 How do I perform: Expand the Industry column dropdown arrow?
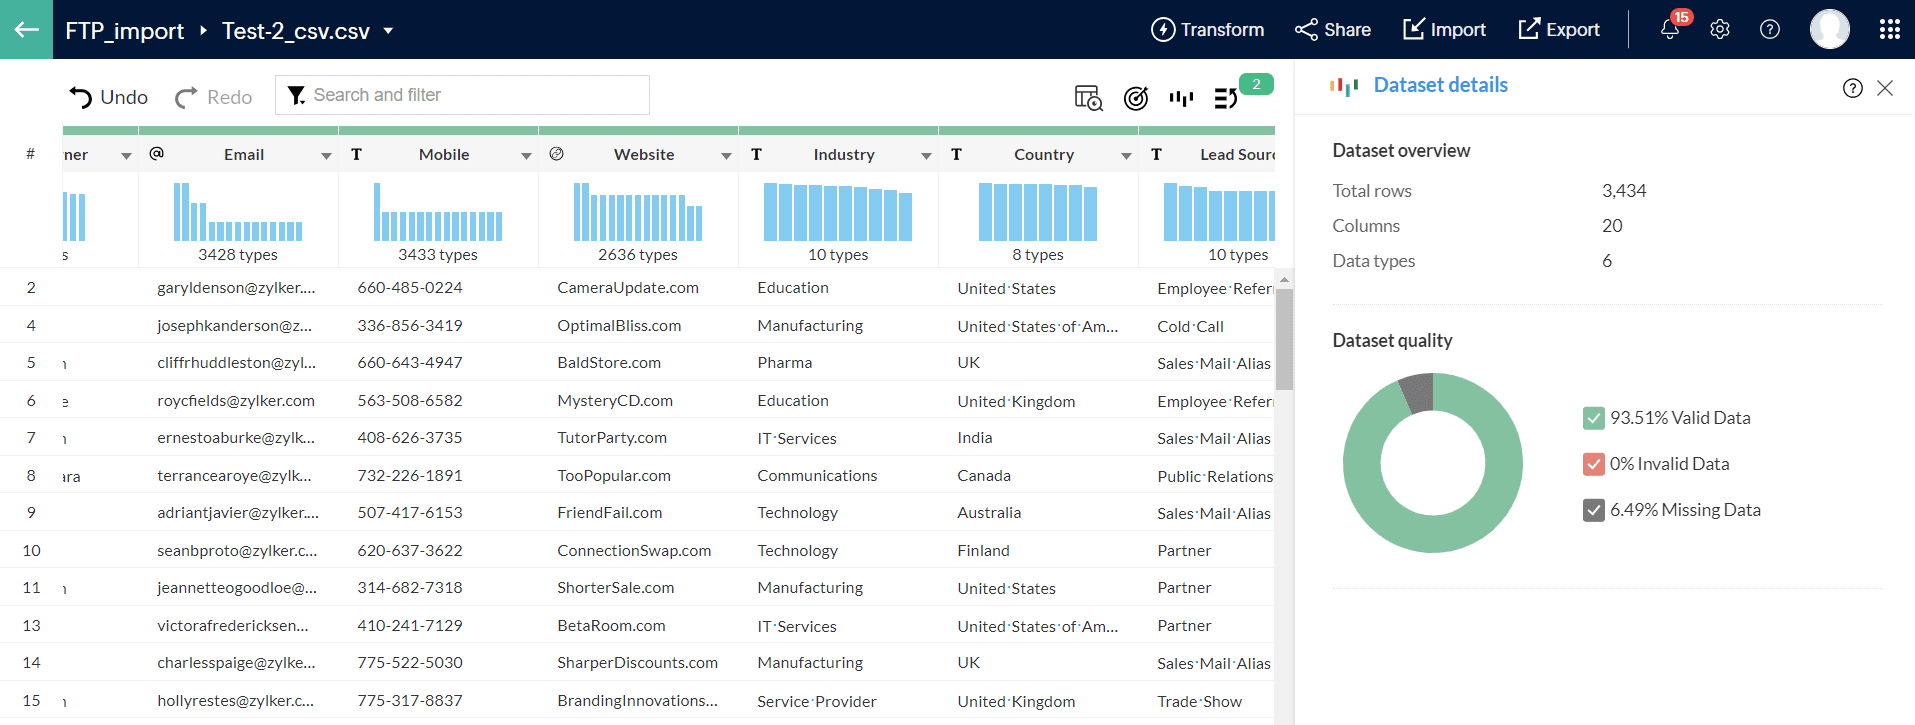tap(926, 155)
